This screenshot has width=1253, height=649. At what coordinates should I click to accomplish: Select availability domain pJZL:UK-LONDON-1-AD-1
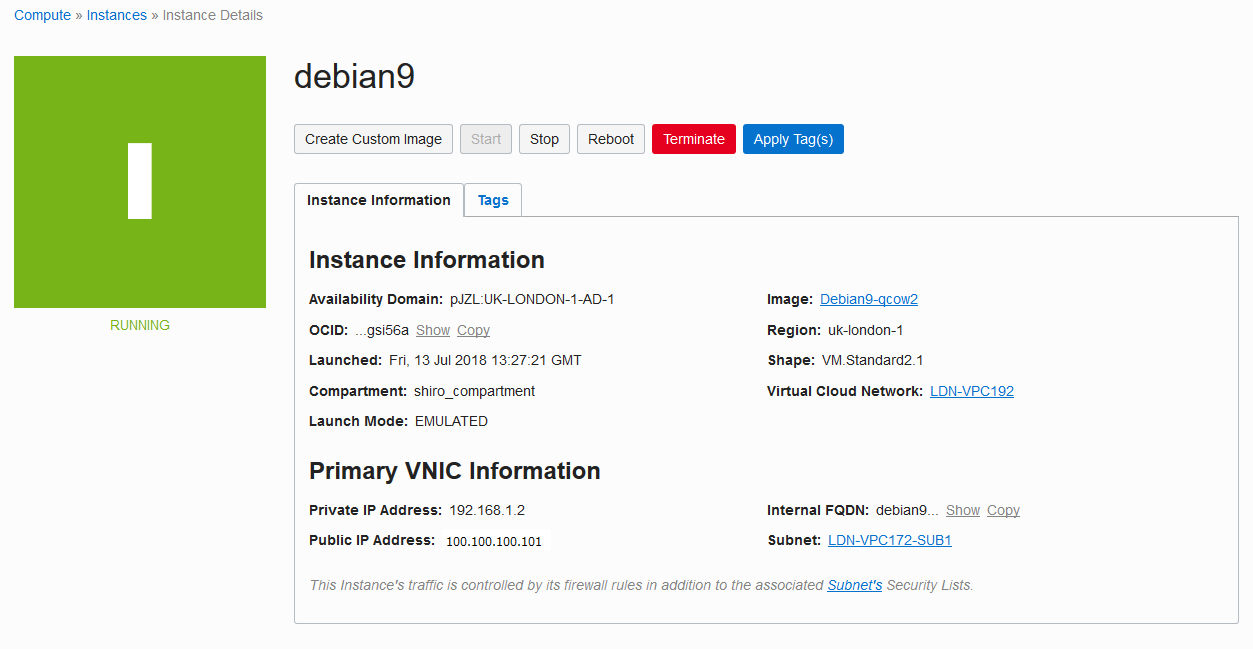point(532,299)
